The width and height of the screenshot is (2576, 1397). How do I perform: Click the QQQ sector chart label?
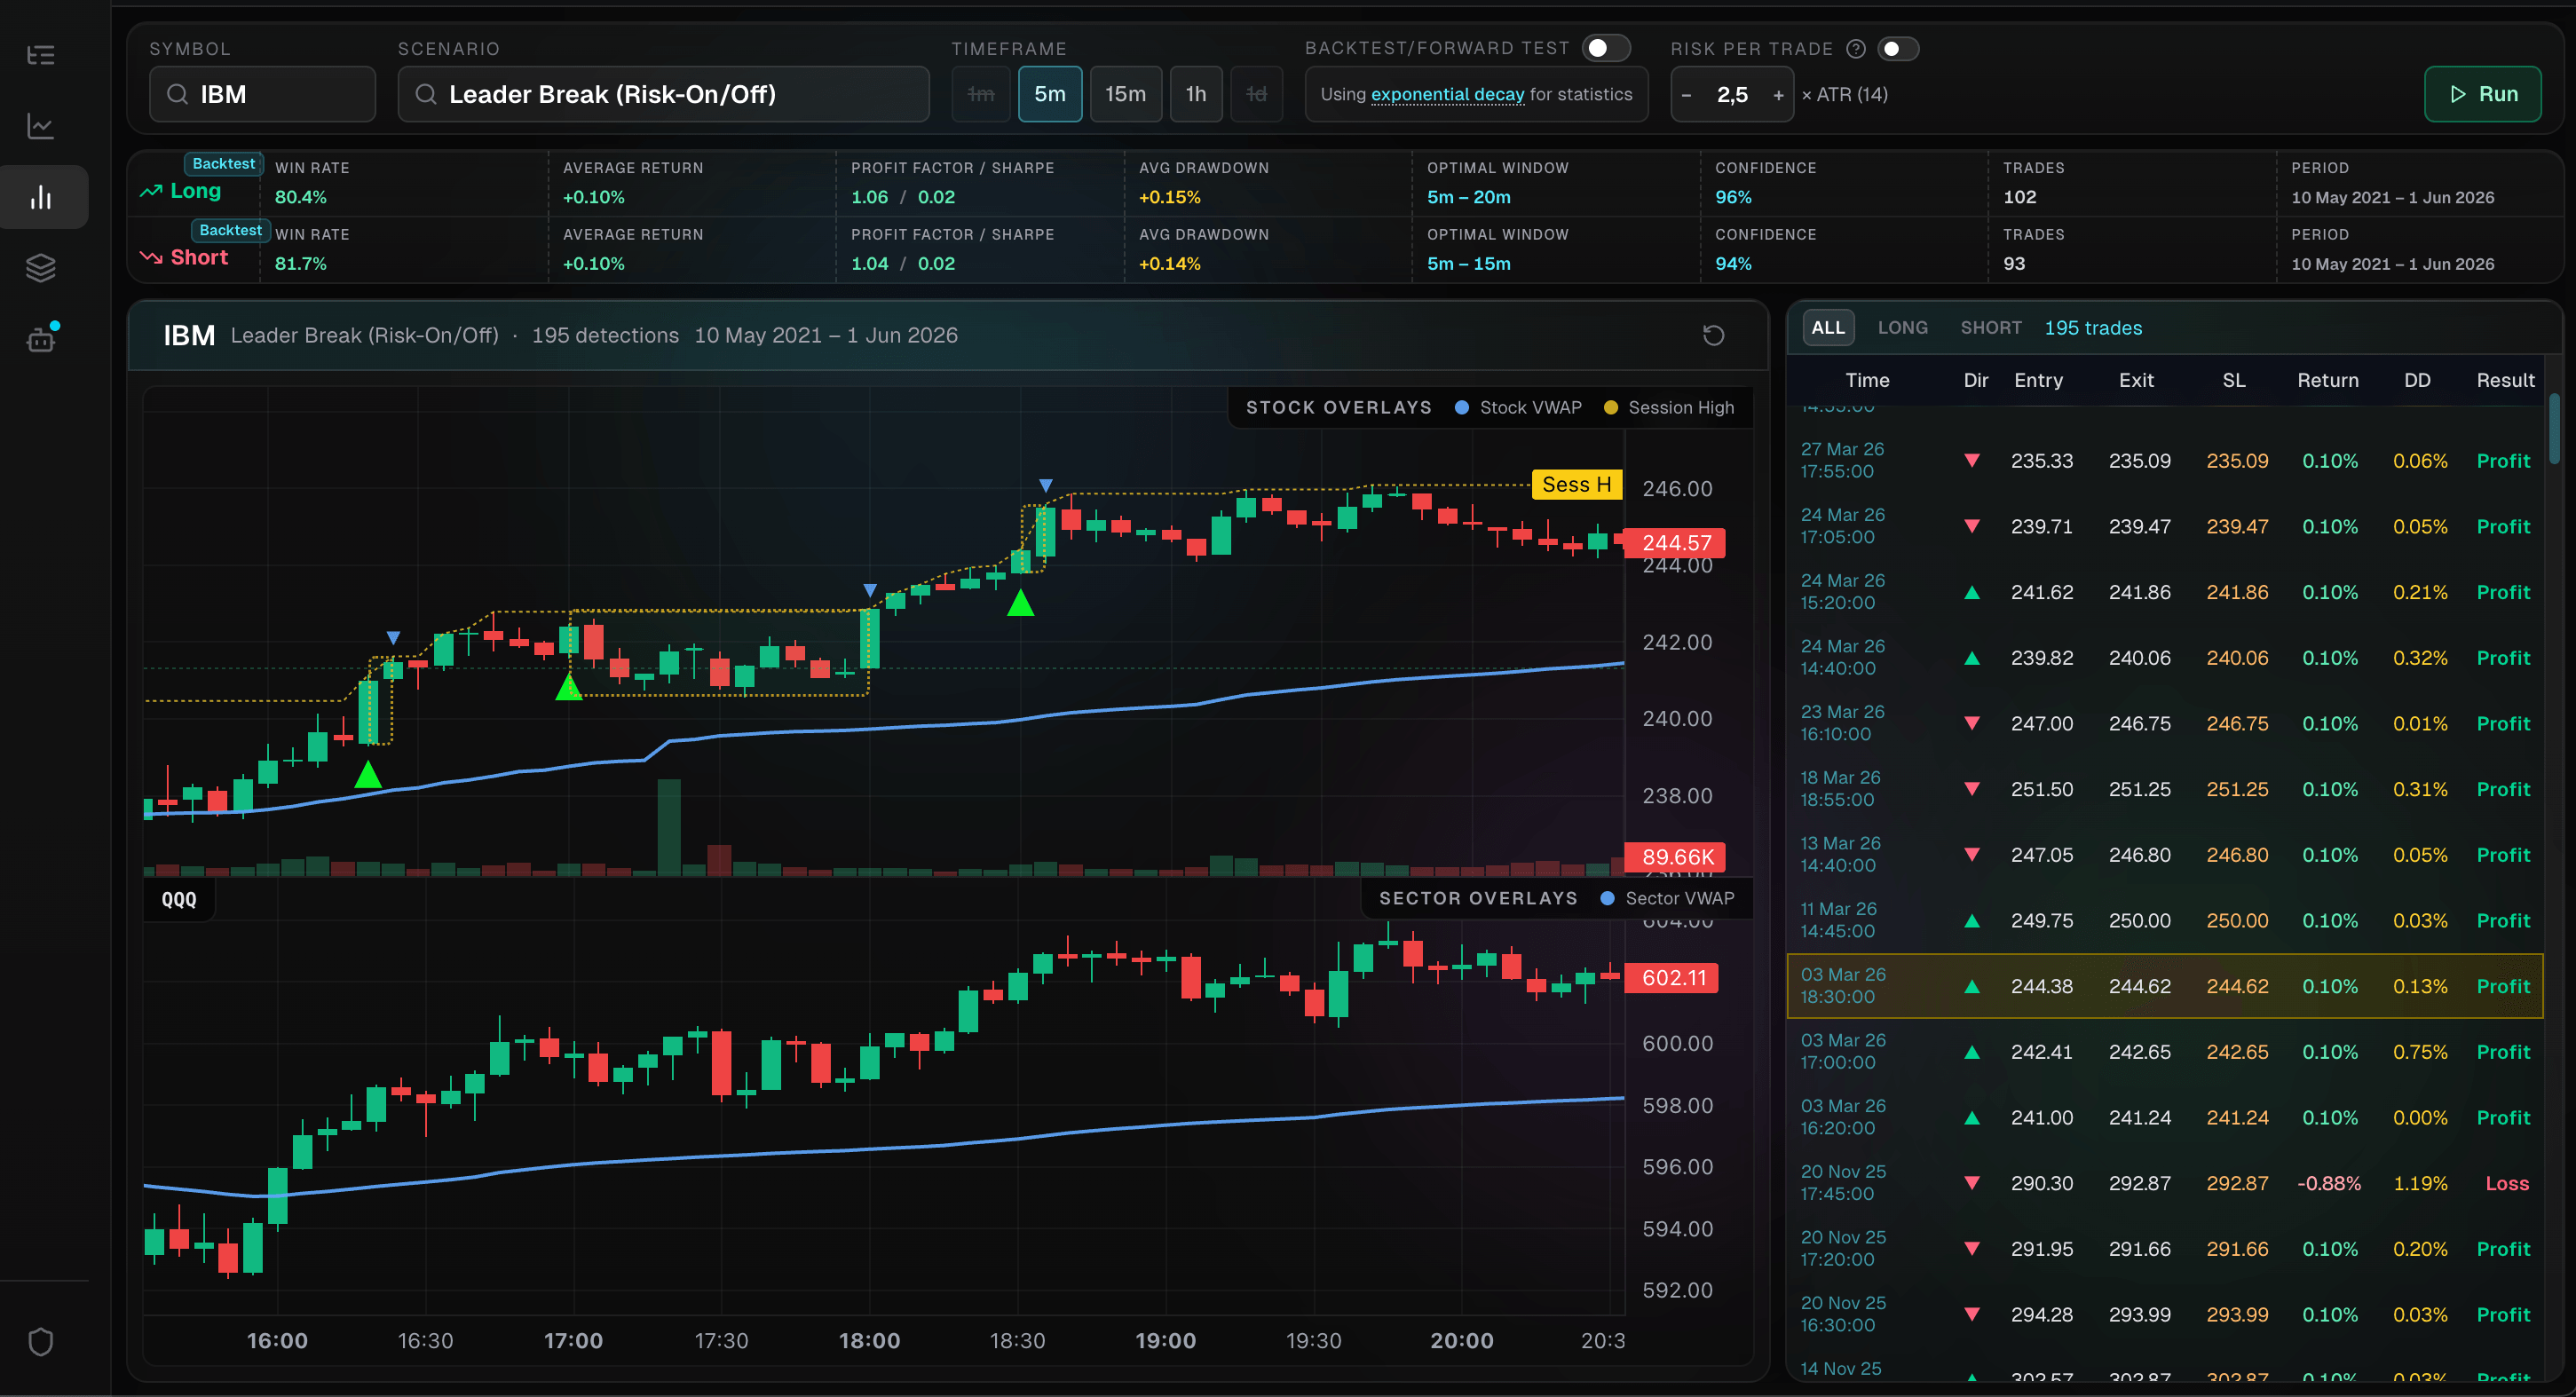coord(179,899)
